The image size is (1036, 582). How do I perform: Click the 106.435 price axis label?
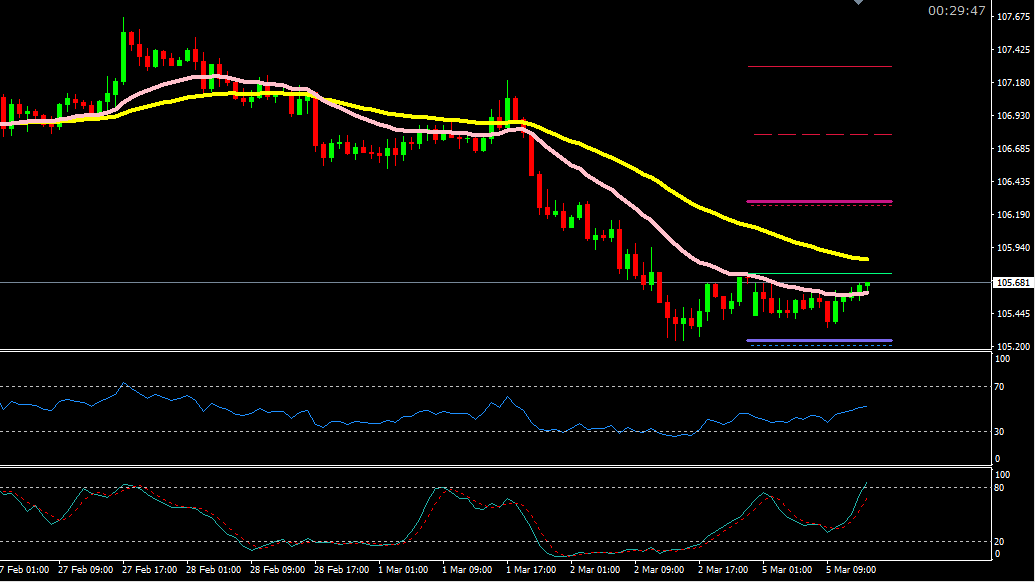pyautogui.click(x=1013, y=182)
